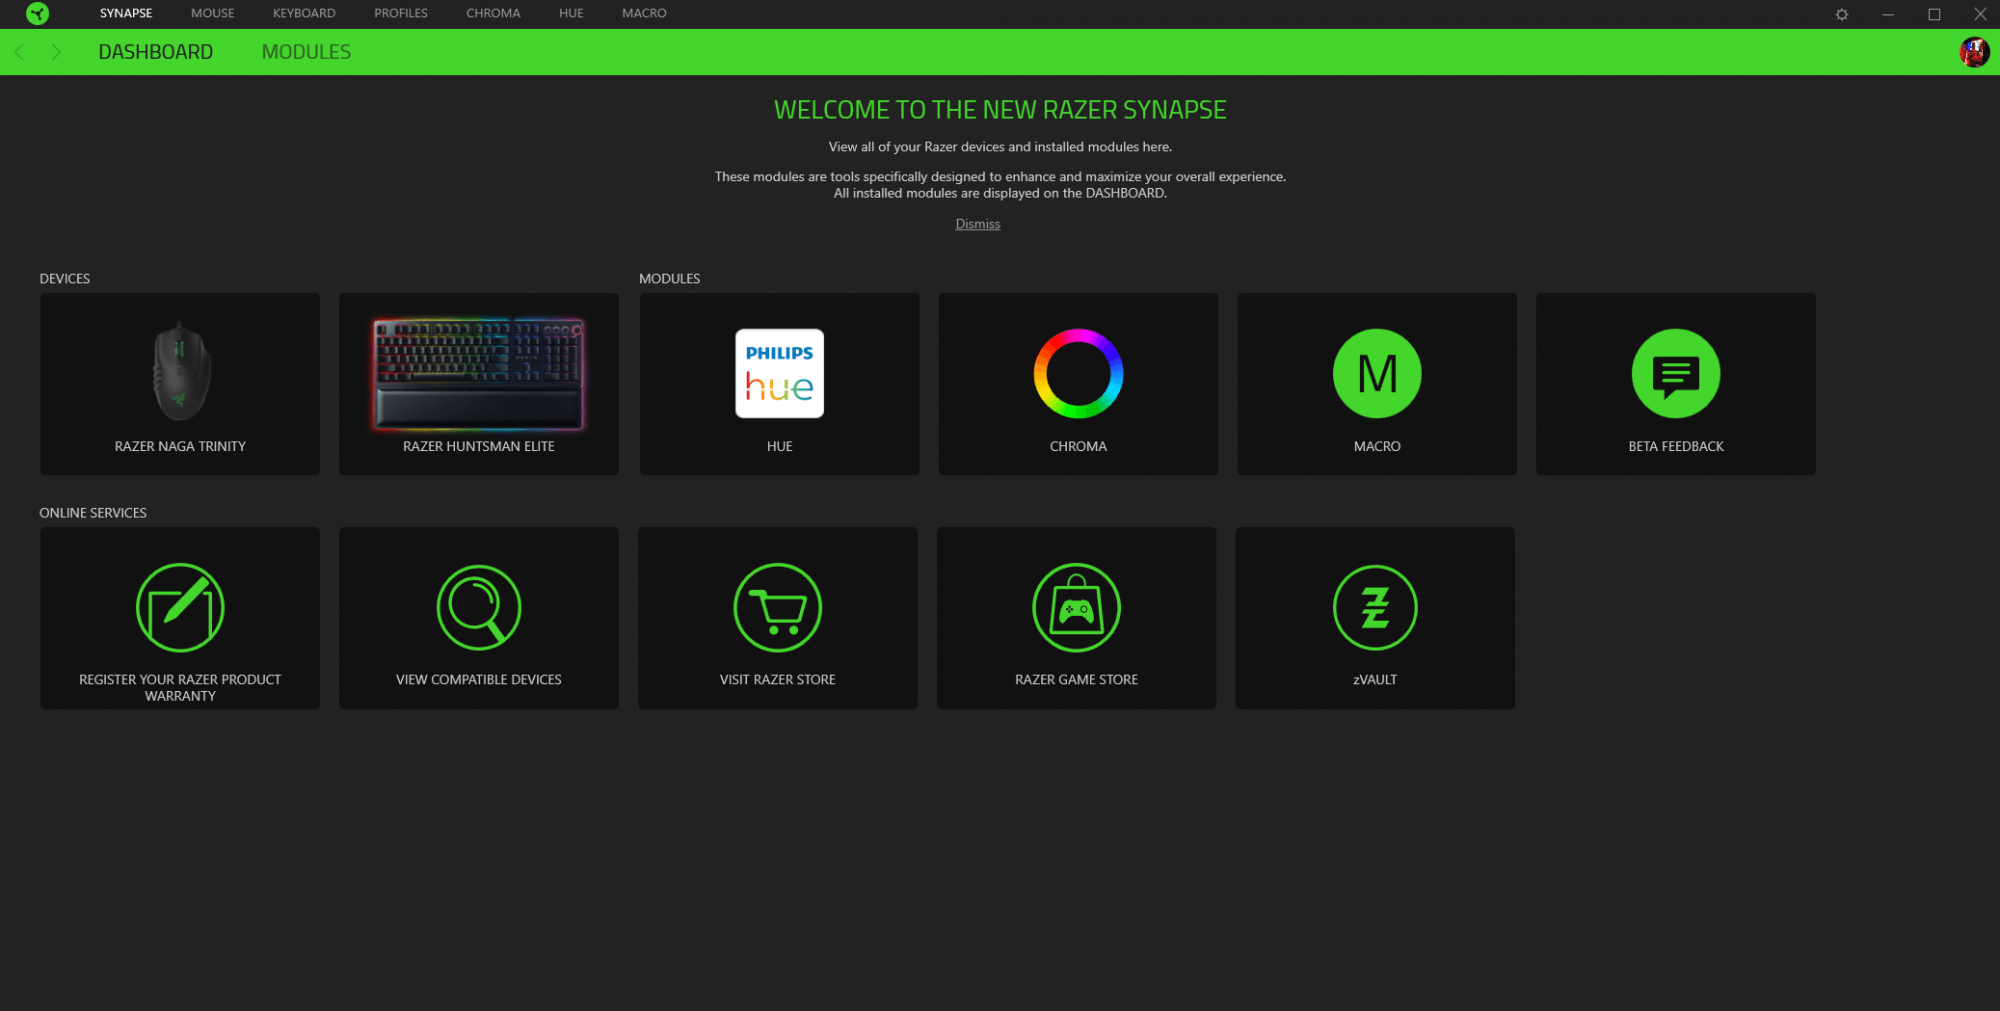The image size is (2000, 1011).
Task: Click Register Your Razer Product Warranty icon
Action: 180,608
